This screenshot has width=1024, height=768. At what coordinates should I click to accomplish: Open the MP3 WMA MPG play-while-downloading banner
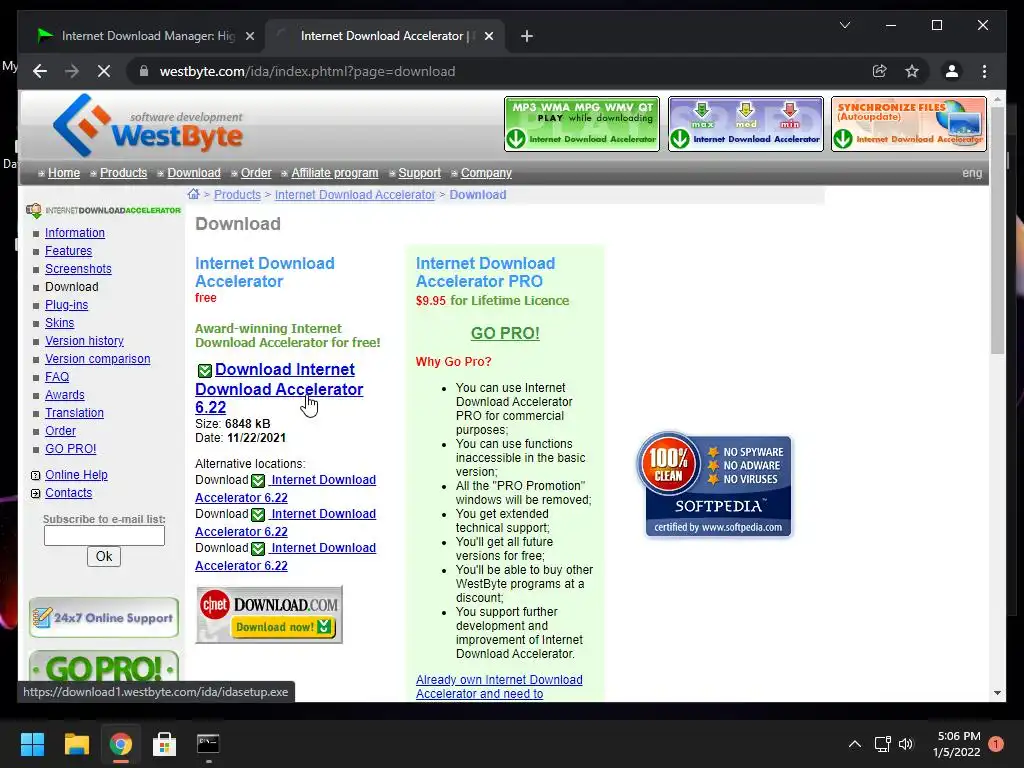[582, 124]
